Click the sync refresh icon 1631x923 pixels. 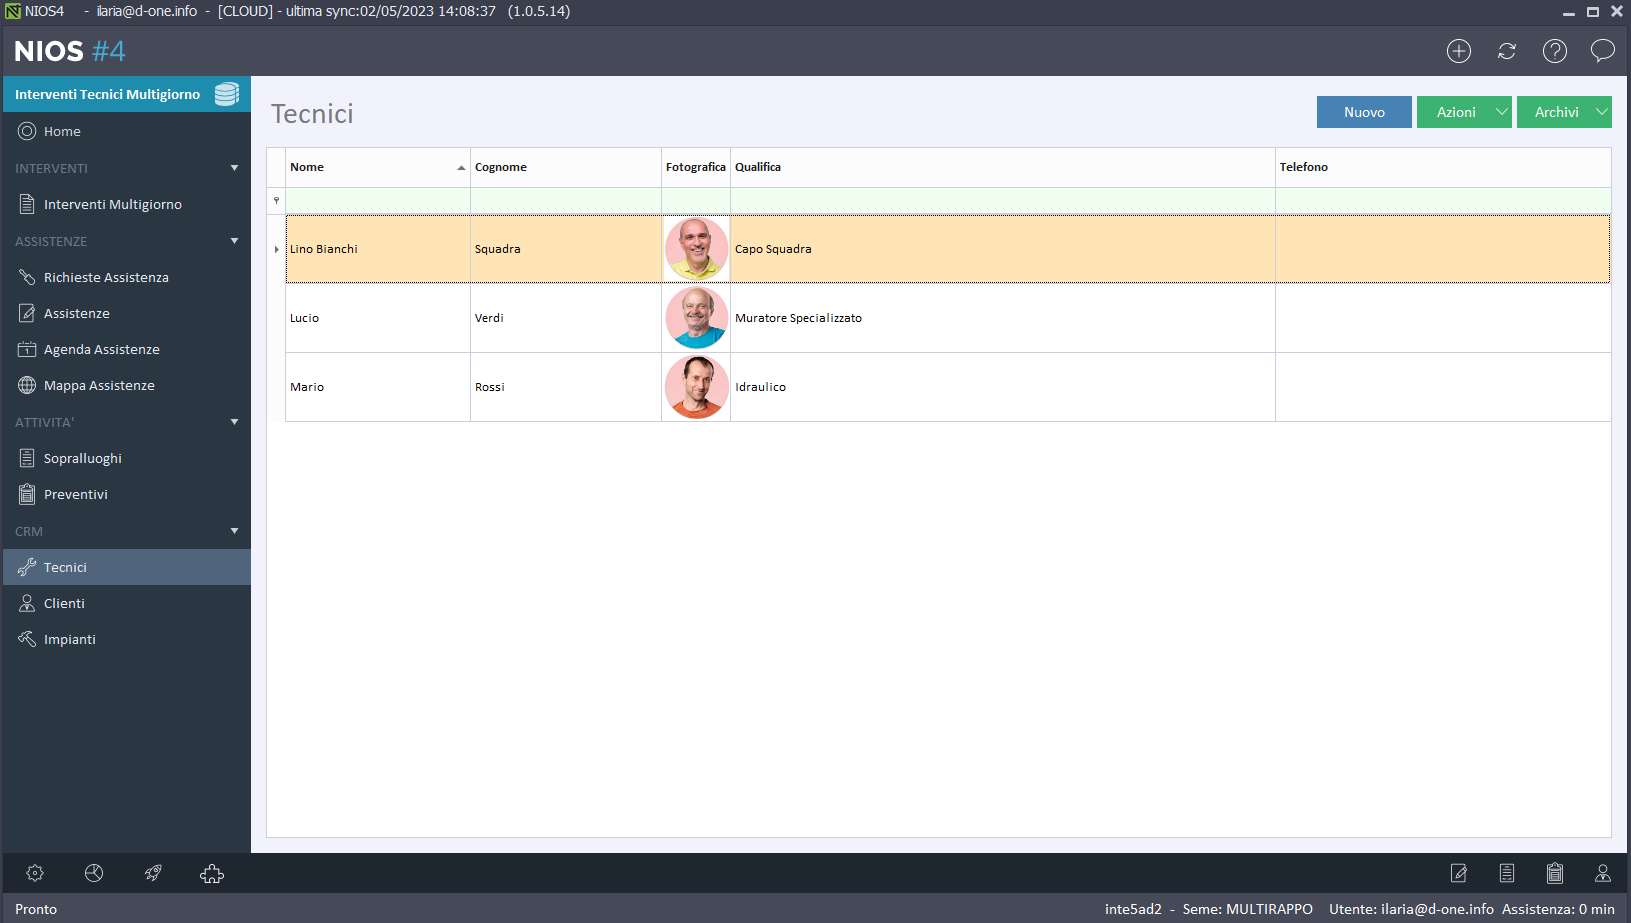point(1507,51)
